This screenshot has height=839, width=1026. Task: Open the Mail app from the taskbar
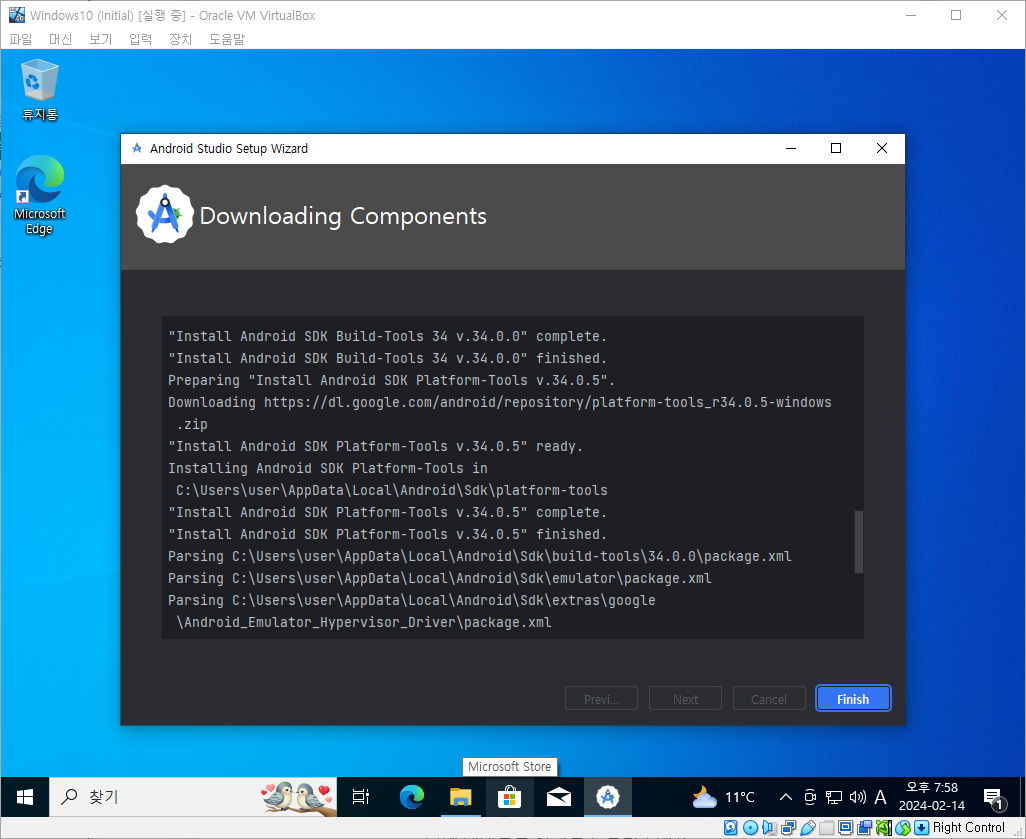[x=558, y=796]
